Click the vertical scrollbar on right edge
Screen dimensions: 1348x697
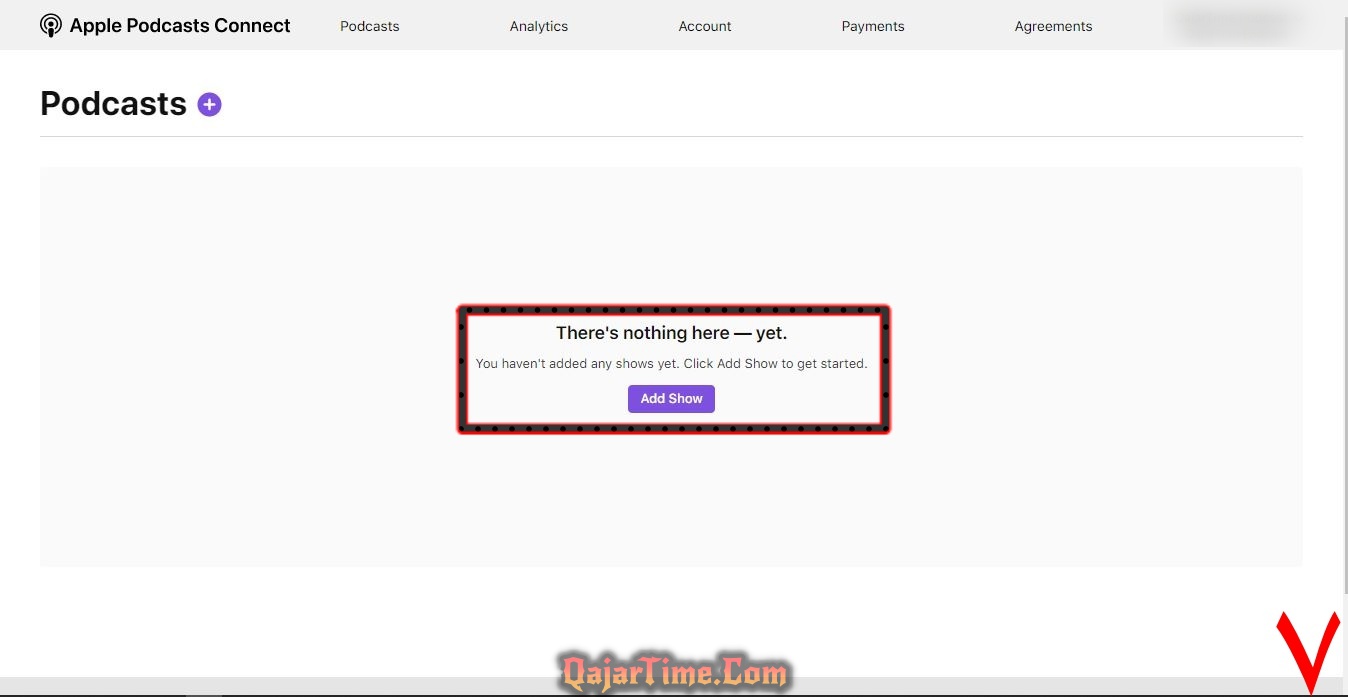1343,300
